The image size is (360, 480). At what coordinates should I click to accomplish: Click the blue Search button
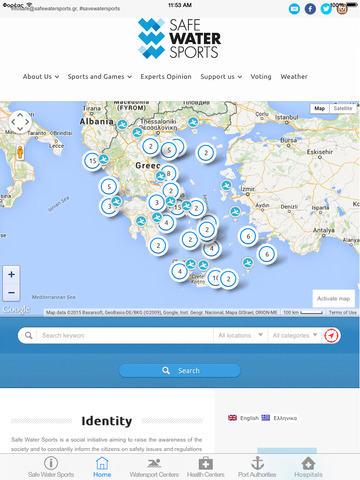pyautogui.click(x=180, y=371)
